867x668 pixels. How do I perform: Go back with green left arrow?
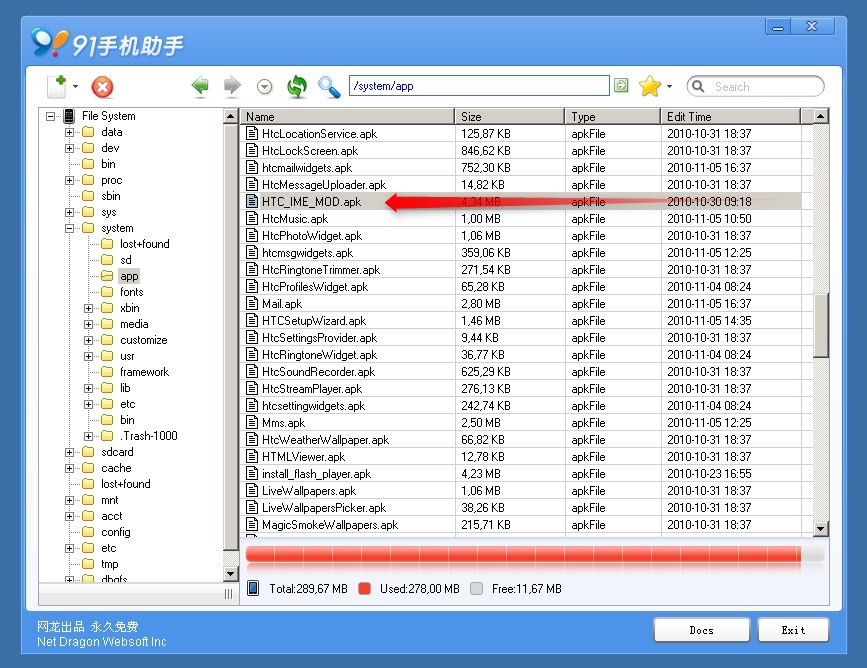200,86
